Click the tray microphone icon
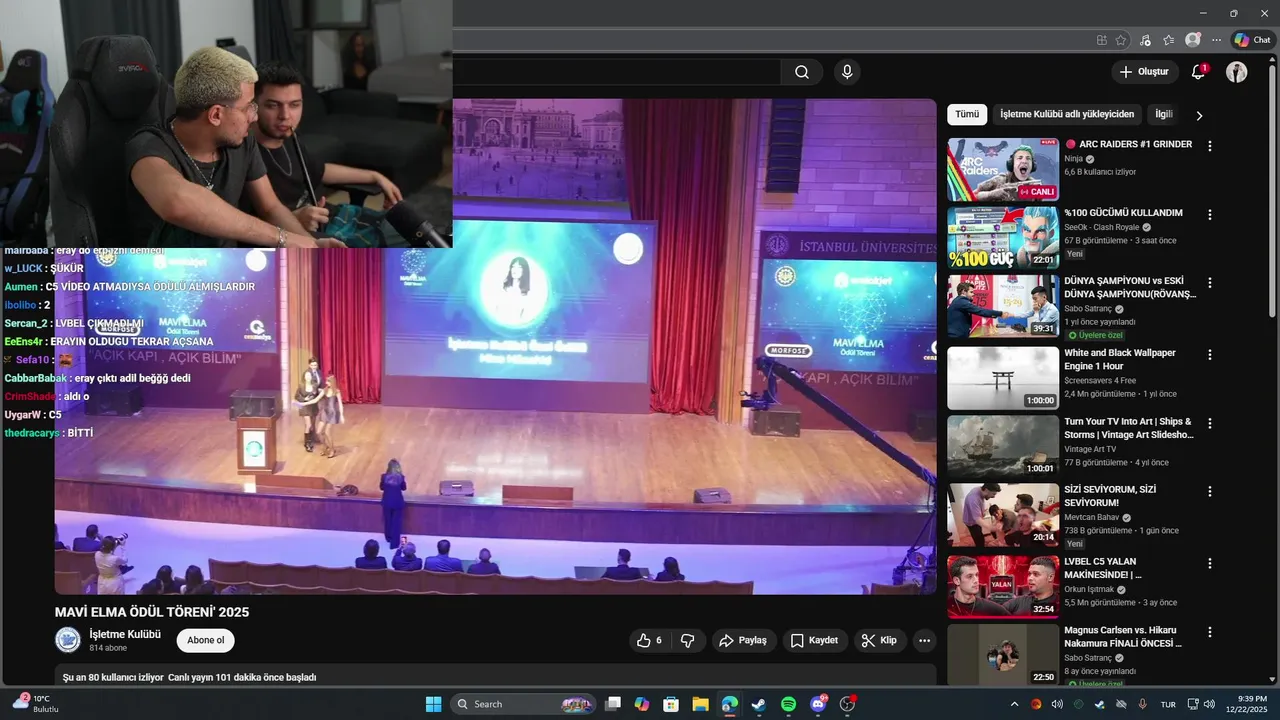 (1142, 704)
